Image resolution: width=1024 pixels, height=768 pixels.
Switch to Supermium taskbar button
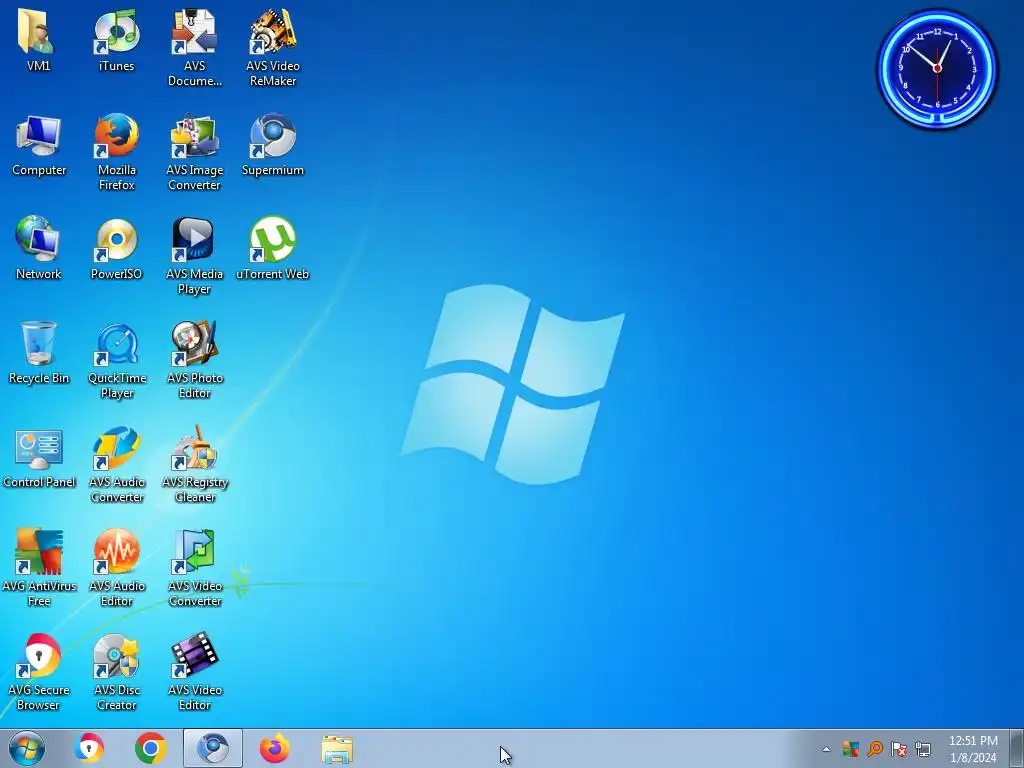(x=213, y=748)
